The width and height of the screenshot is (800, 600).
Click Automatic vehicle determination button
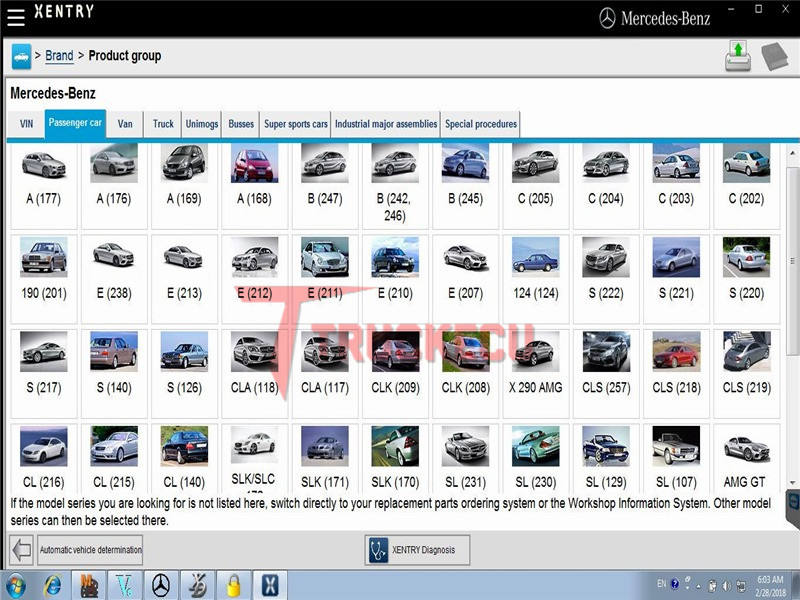(x=91, y=549)
